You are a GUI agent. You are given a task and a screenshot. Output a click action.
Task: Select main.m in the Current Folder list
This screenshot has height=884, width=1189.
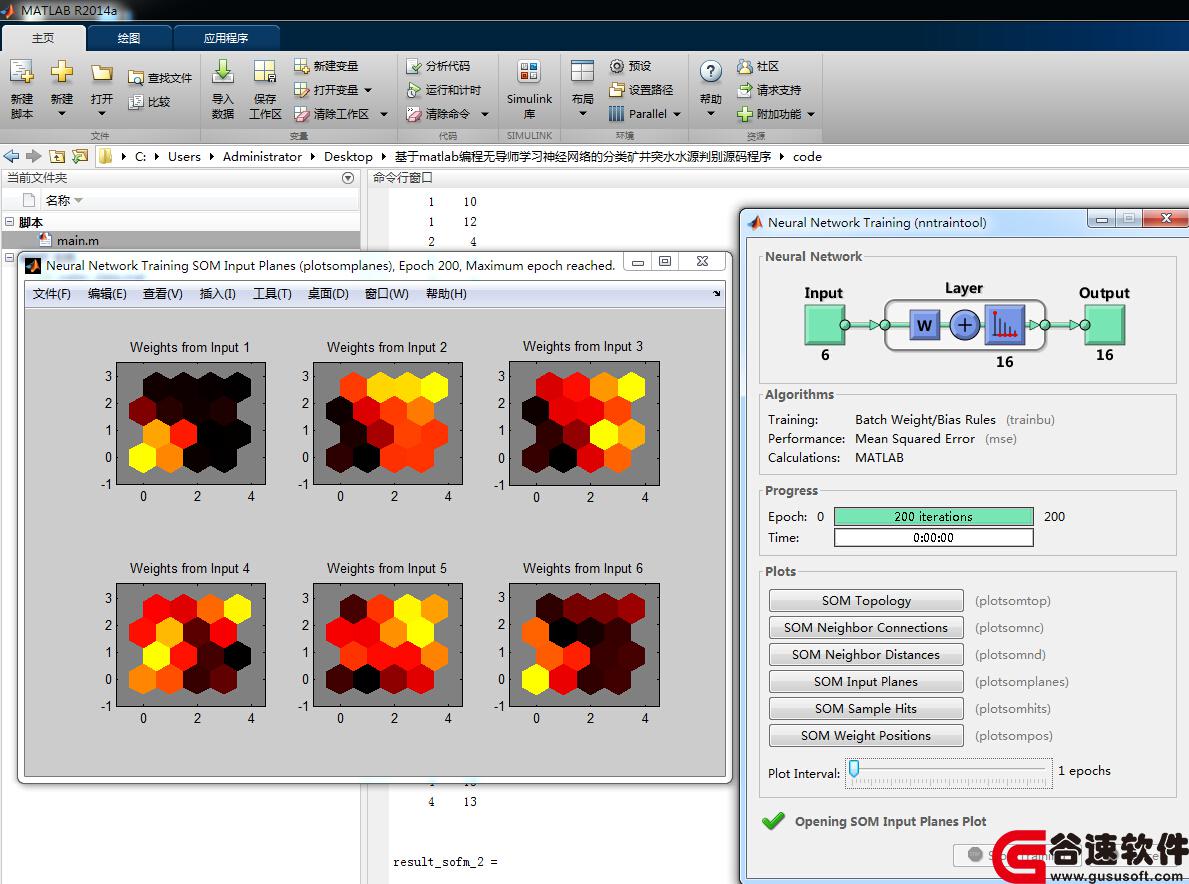[x=180, y=240]
